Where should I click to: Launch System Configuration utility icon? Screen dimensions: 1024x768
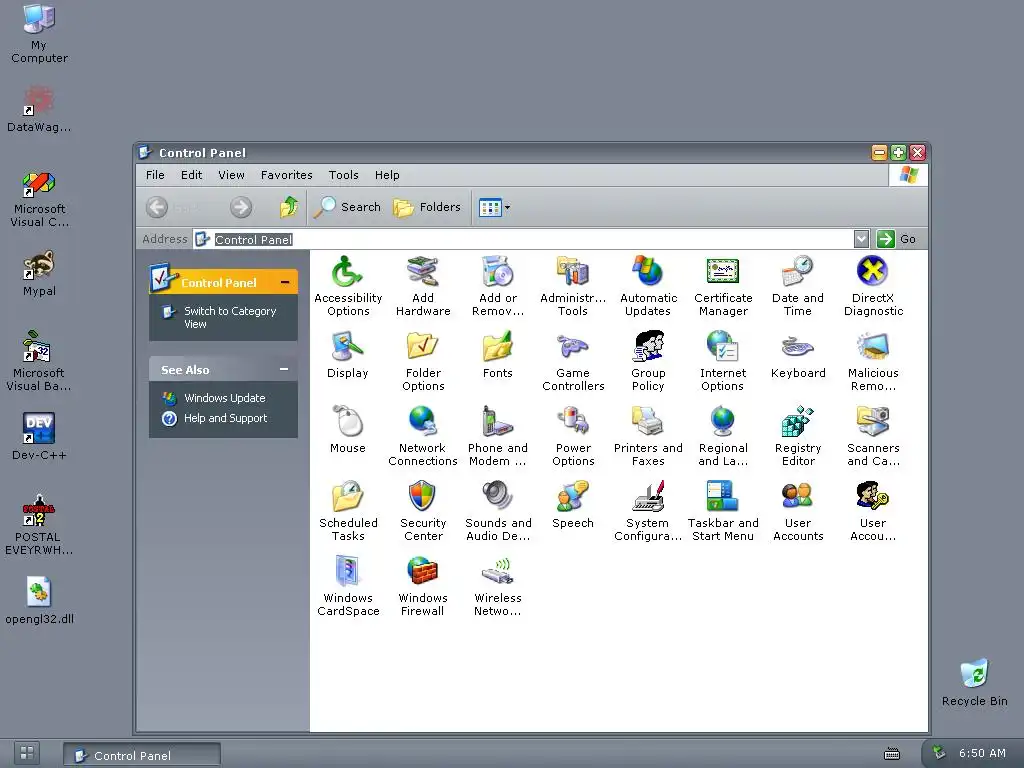(648, 511)
